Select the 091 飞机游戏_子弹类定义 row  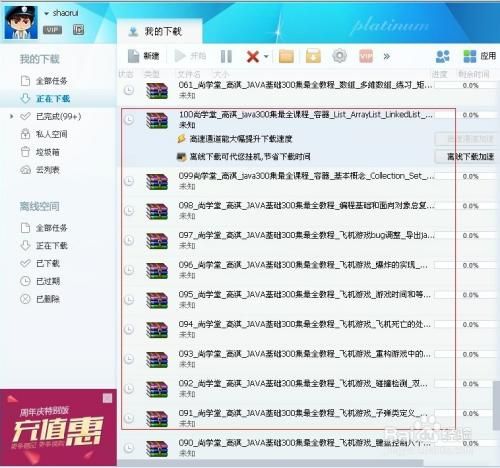pos(308,418)
